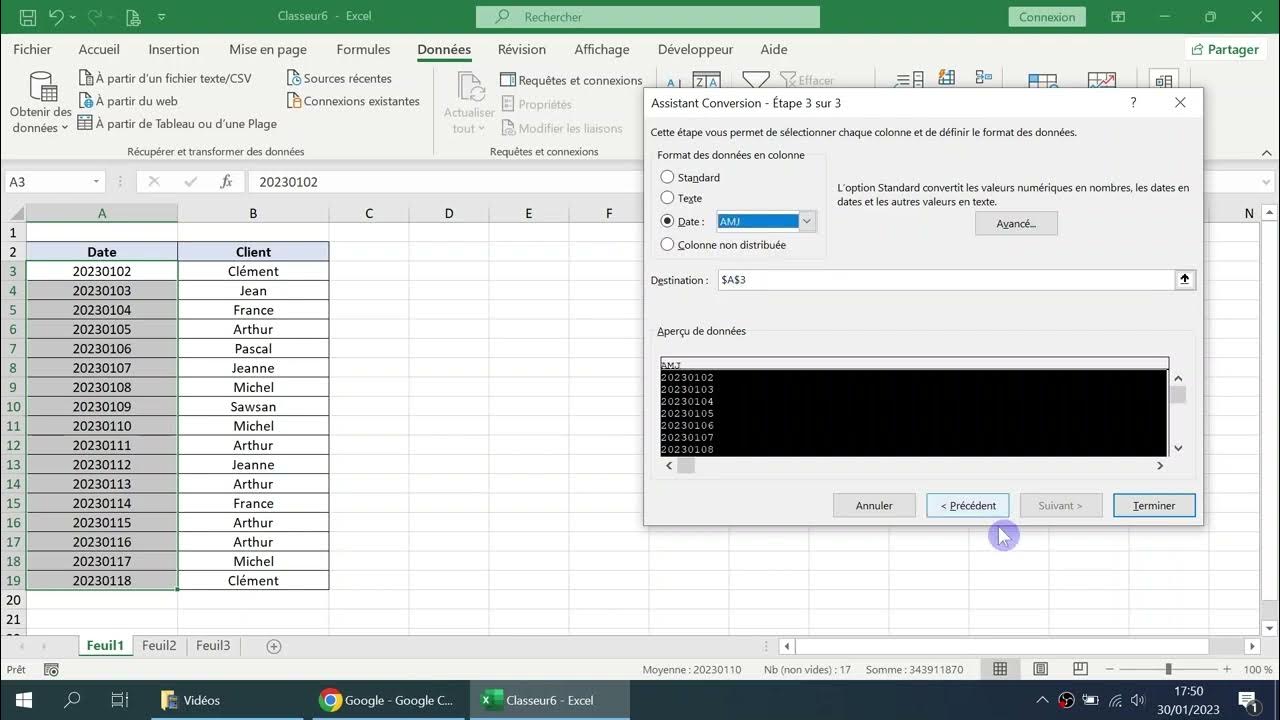Click Actualiser tout dropdown
Screen dimensions: 1280x720
[469, 103]
